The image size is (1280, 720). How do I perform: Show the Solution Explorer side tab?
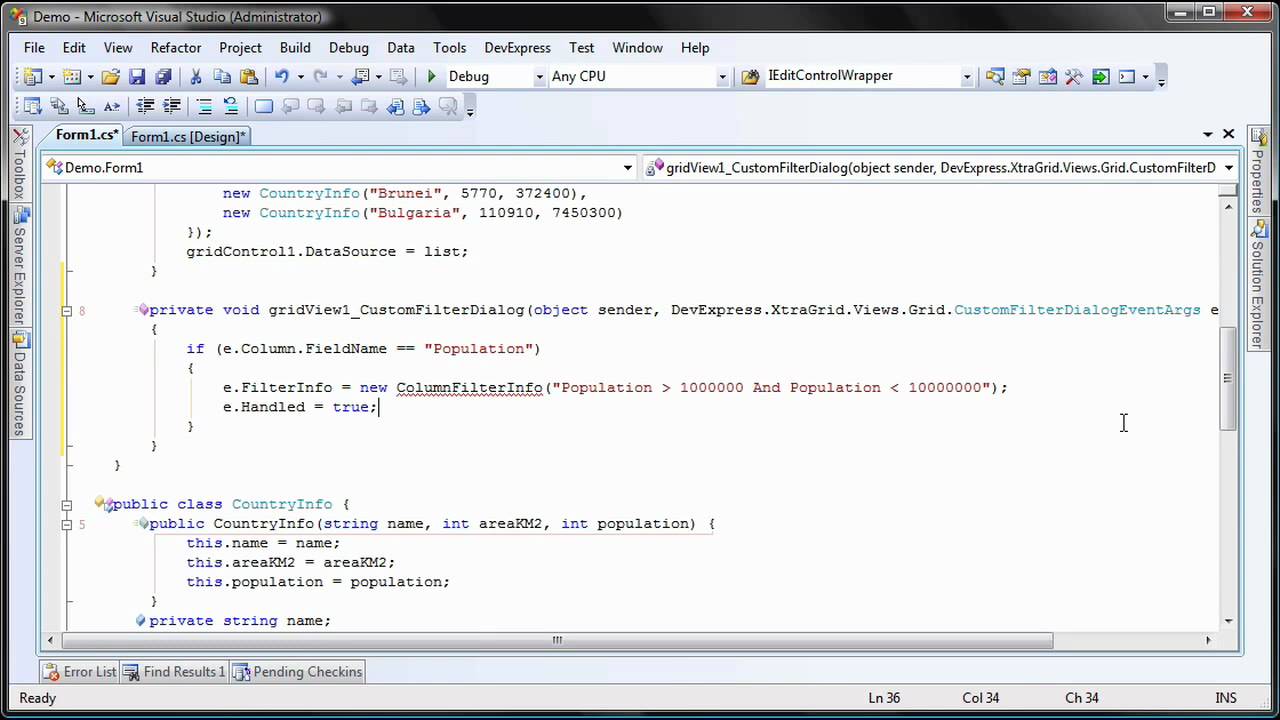[x=1258, y=283]
